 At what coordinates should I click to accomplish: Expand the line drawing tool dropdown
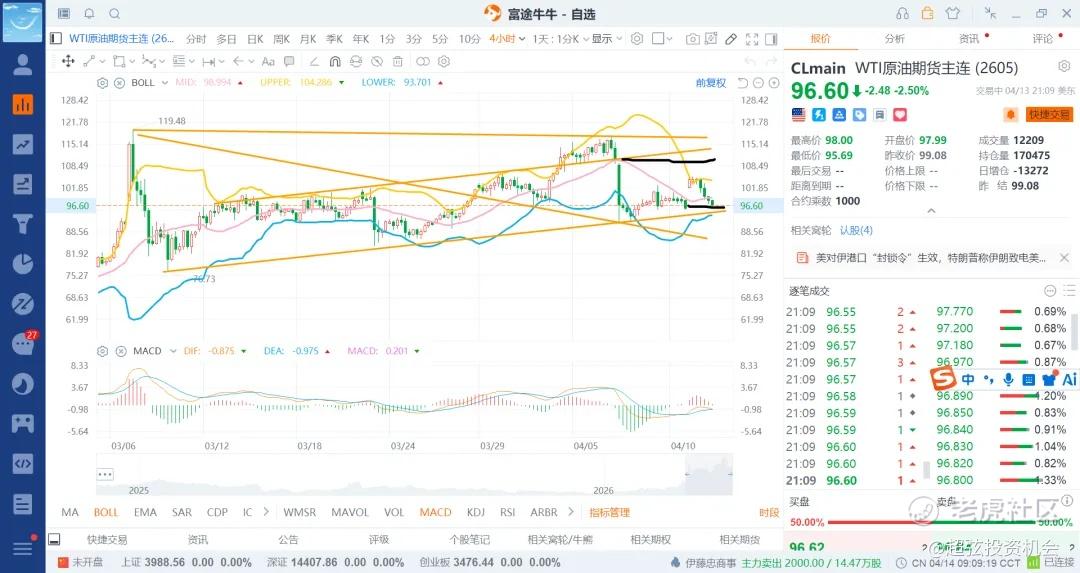103,61
